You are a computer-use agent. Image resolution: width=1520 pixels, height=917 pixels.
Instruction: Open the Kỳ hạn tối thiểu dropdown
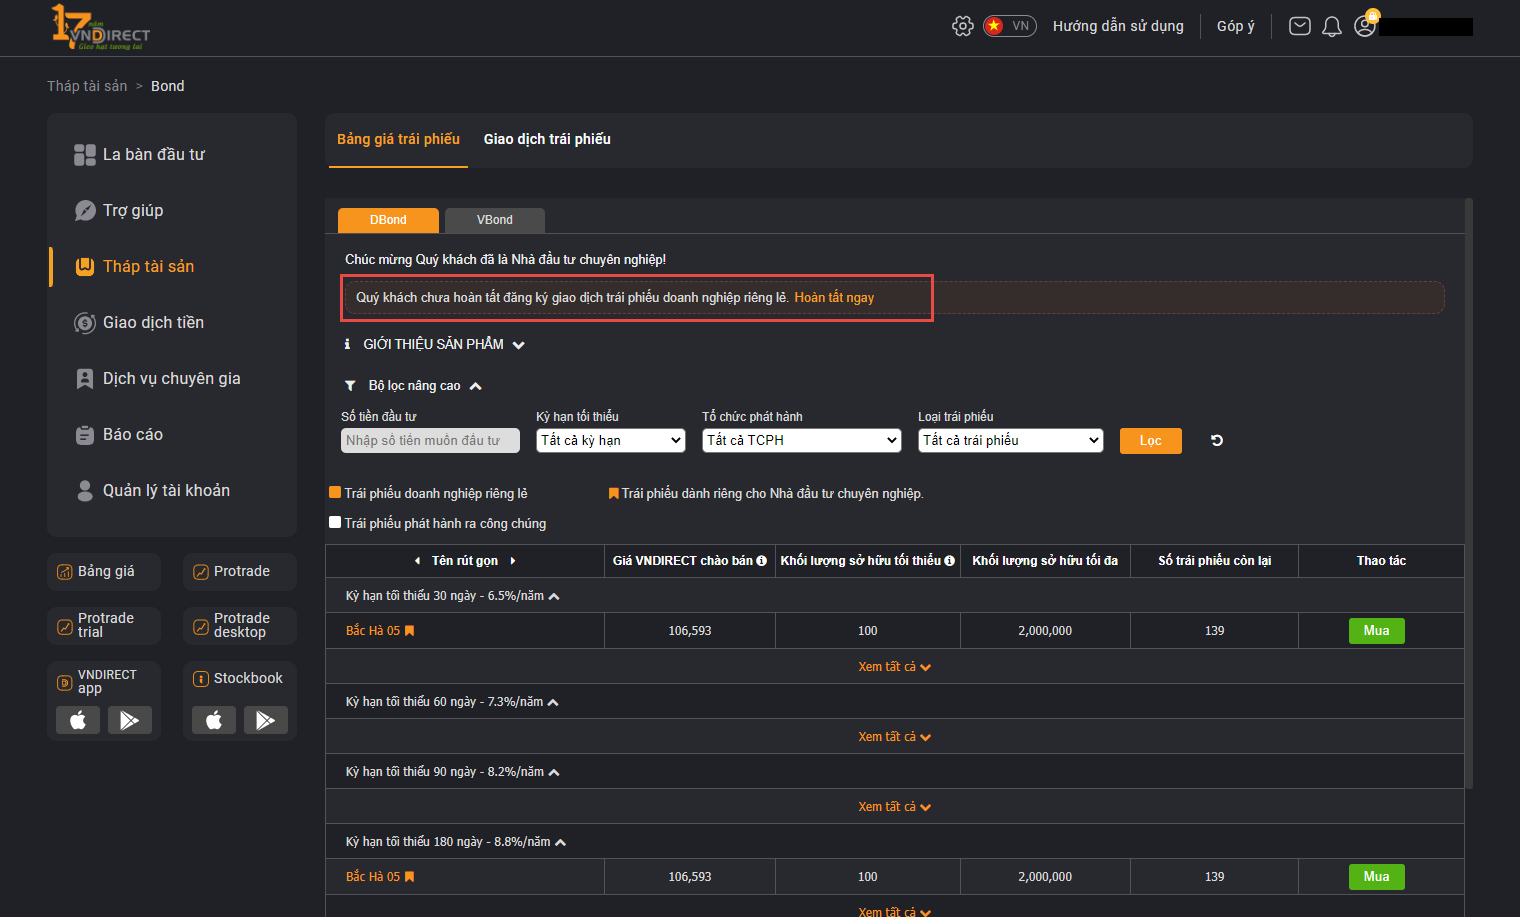[x=611, y=440]
